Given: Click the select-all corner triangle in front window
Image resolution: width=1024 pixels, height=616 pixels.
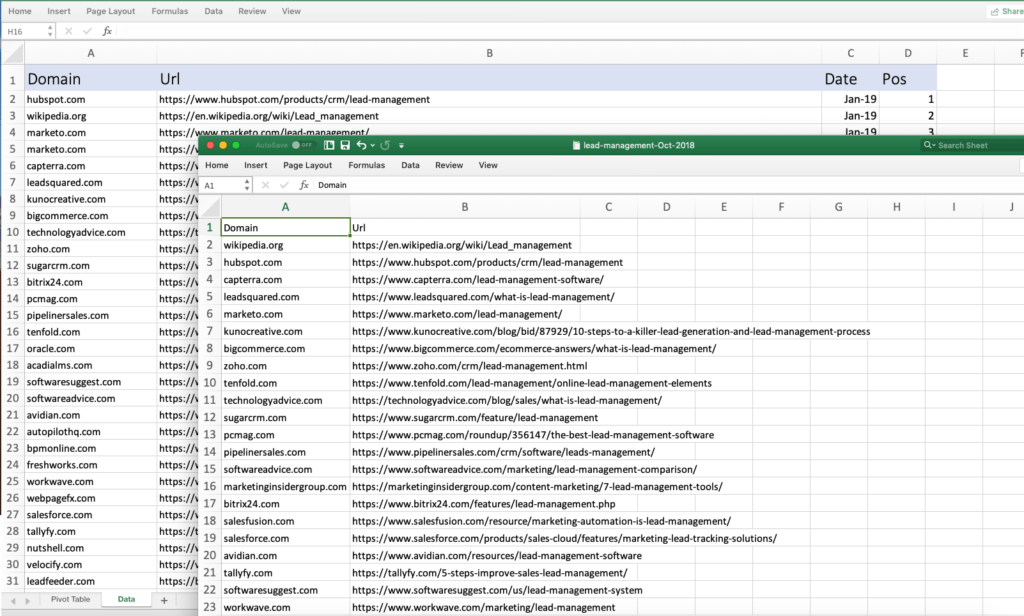Looking at the screenshot, I should (x=211, y=207).
